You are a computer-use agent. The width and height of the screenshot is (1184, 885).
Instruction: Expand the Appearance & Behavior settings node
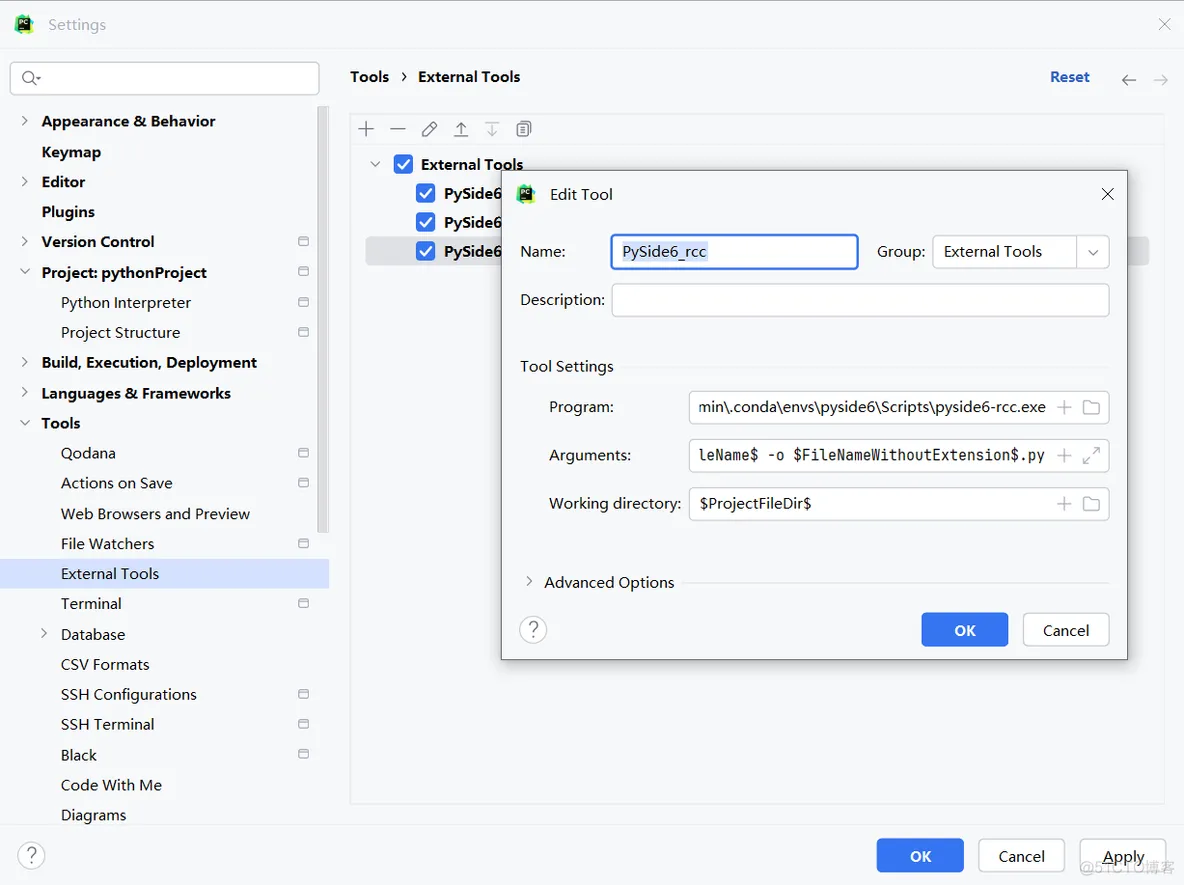(x=25, y=121)
